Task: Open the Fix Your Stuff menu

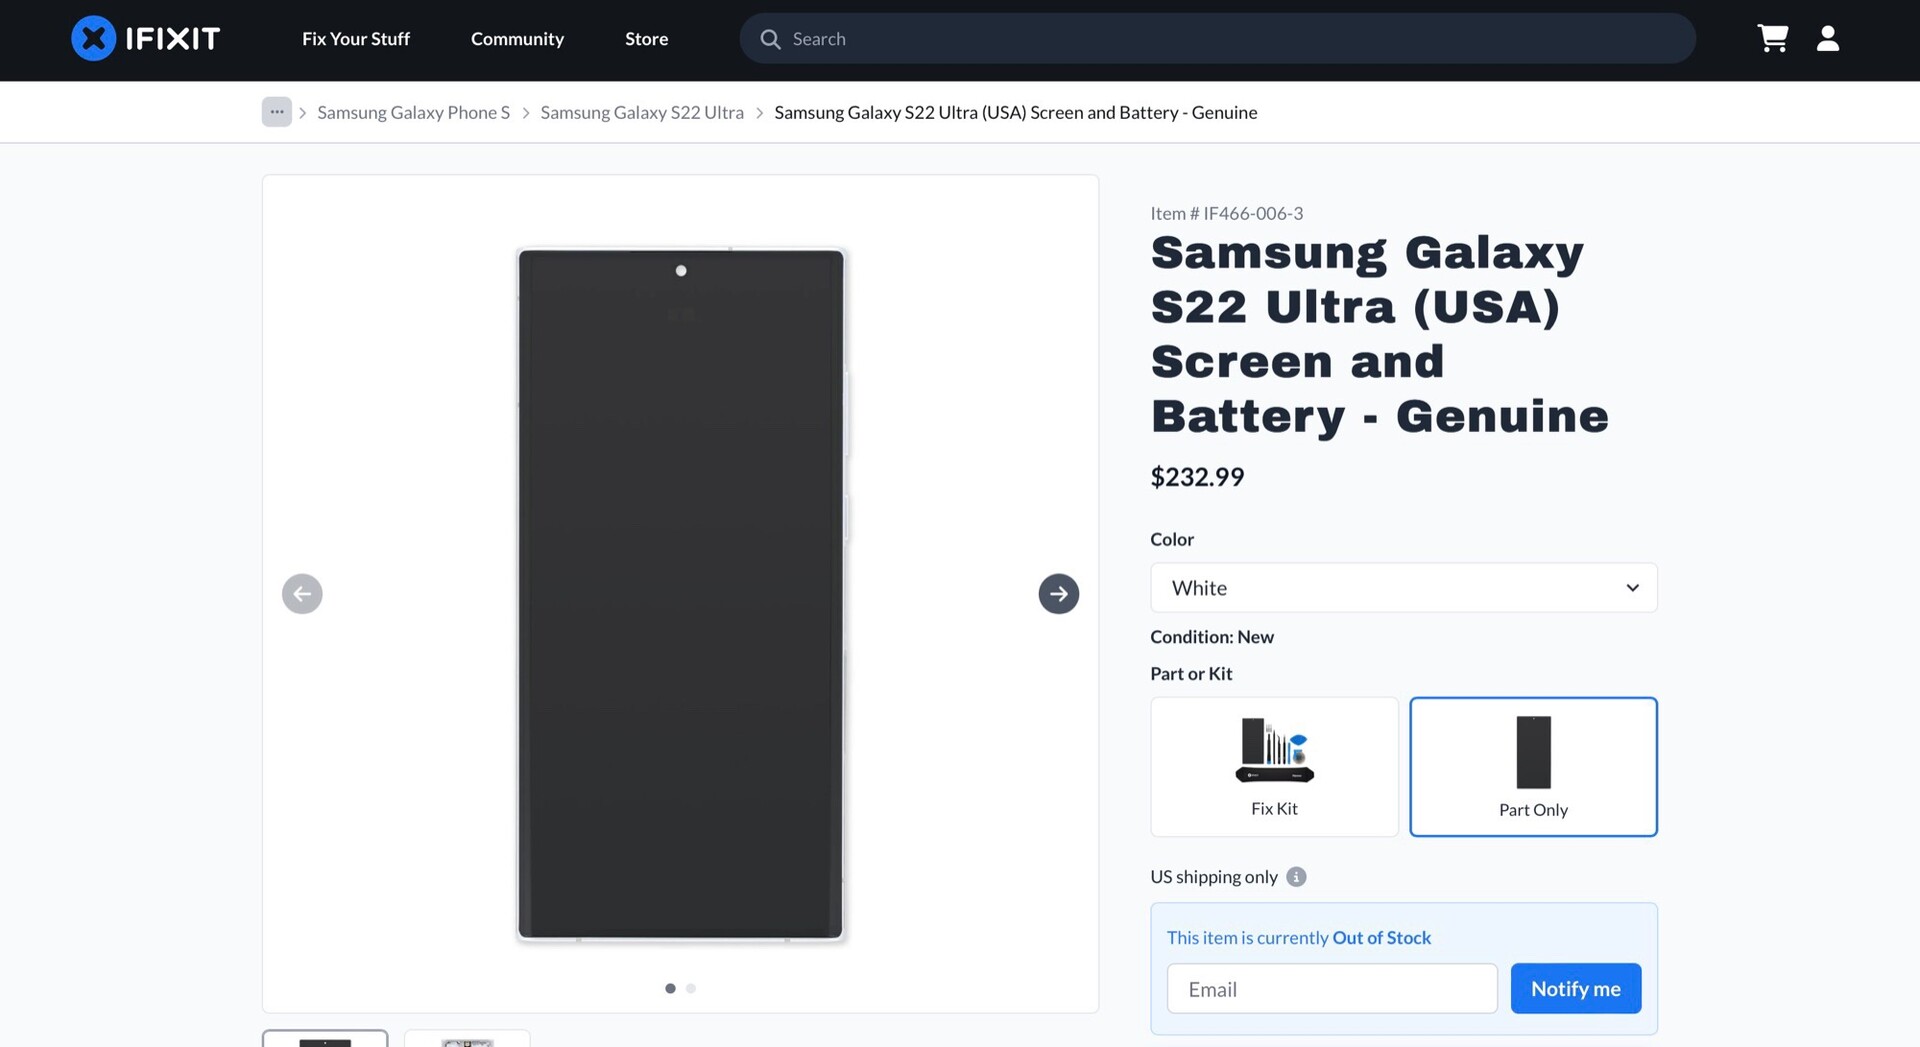Action: pos(356,39)
